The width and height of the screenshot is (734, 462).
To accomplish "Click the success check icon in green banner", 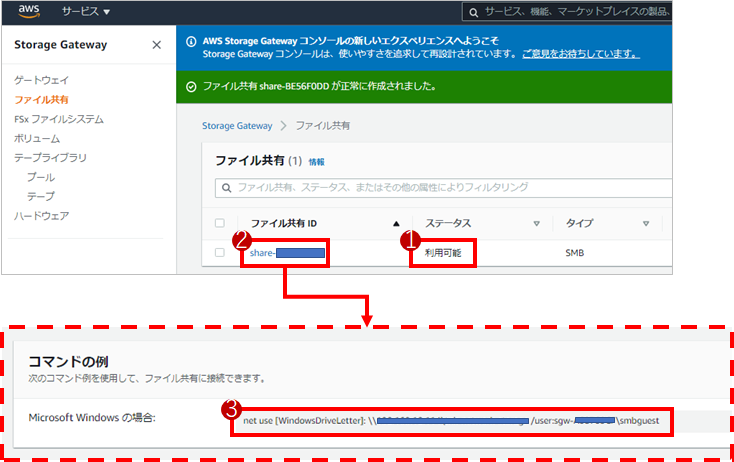I will pos(191,87).
